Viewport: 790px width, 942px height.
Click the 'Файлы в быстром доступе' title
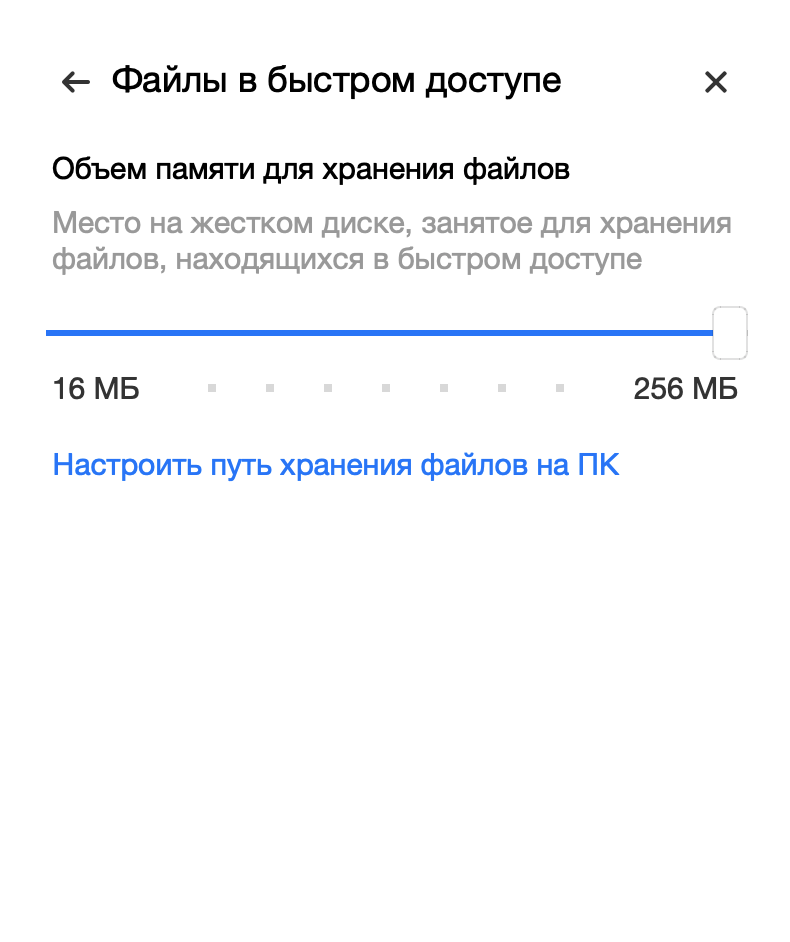(x=336, y=81)
